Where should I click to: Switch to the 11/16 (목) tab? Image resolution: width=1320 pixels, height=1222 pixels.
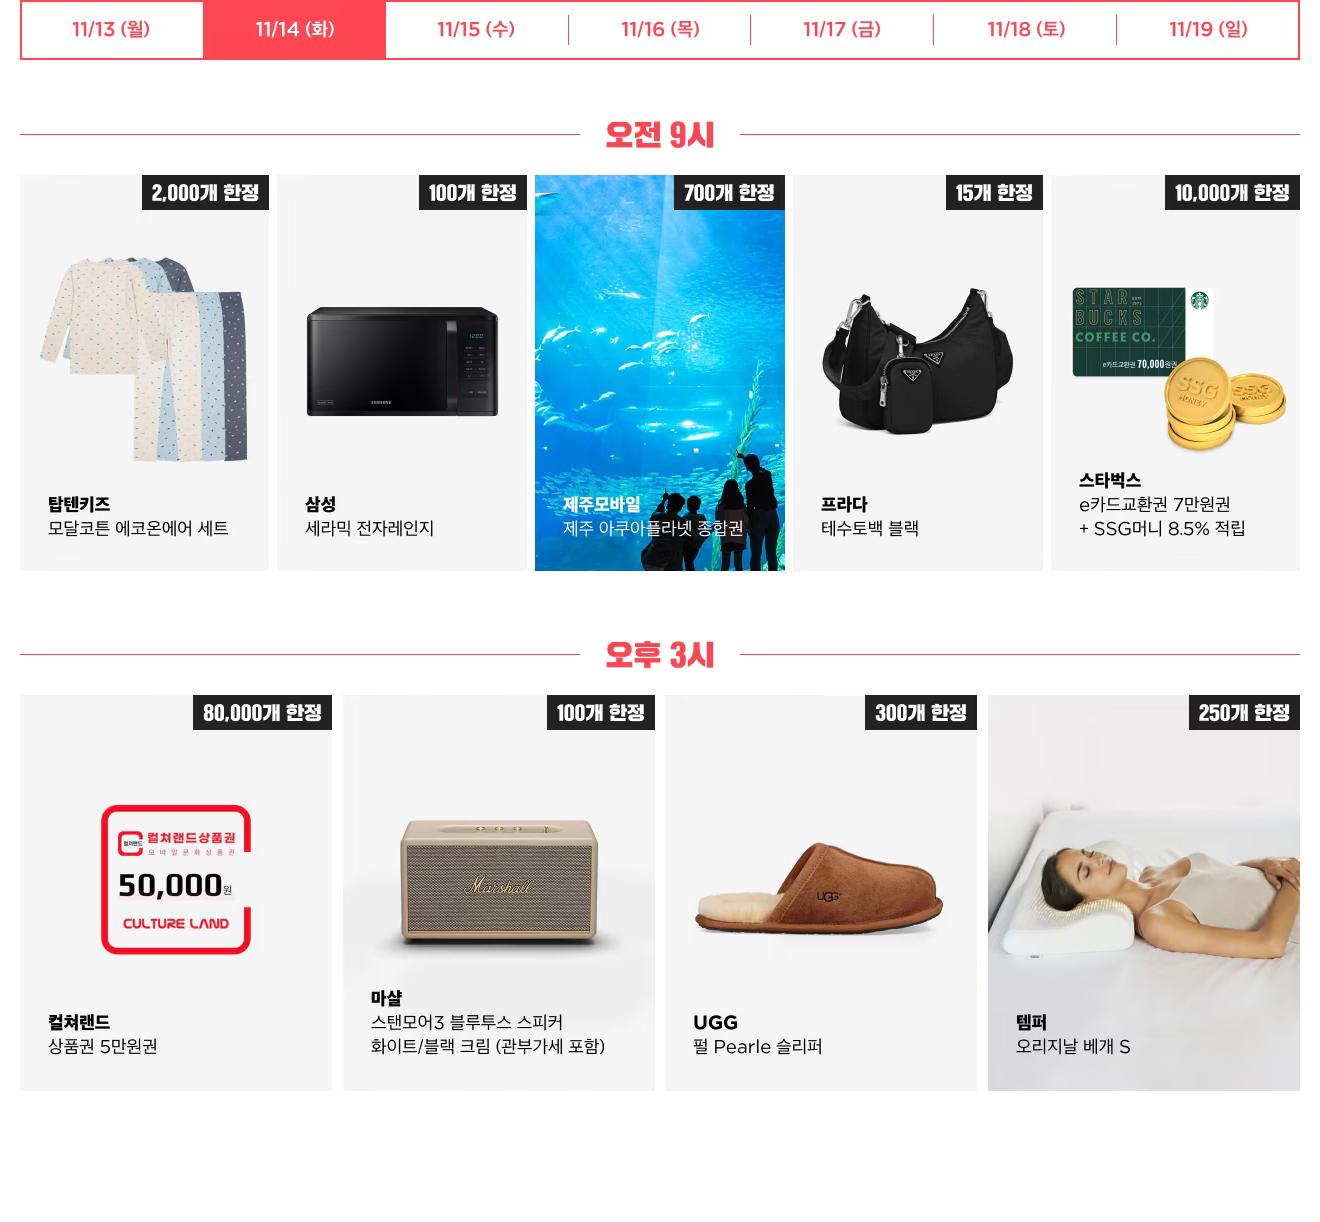tap(660, 29)
